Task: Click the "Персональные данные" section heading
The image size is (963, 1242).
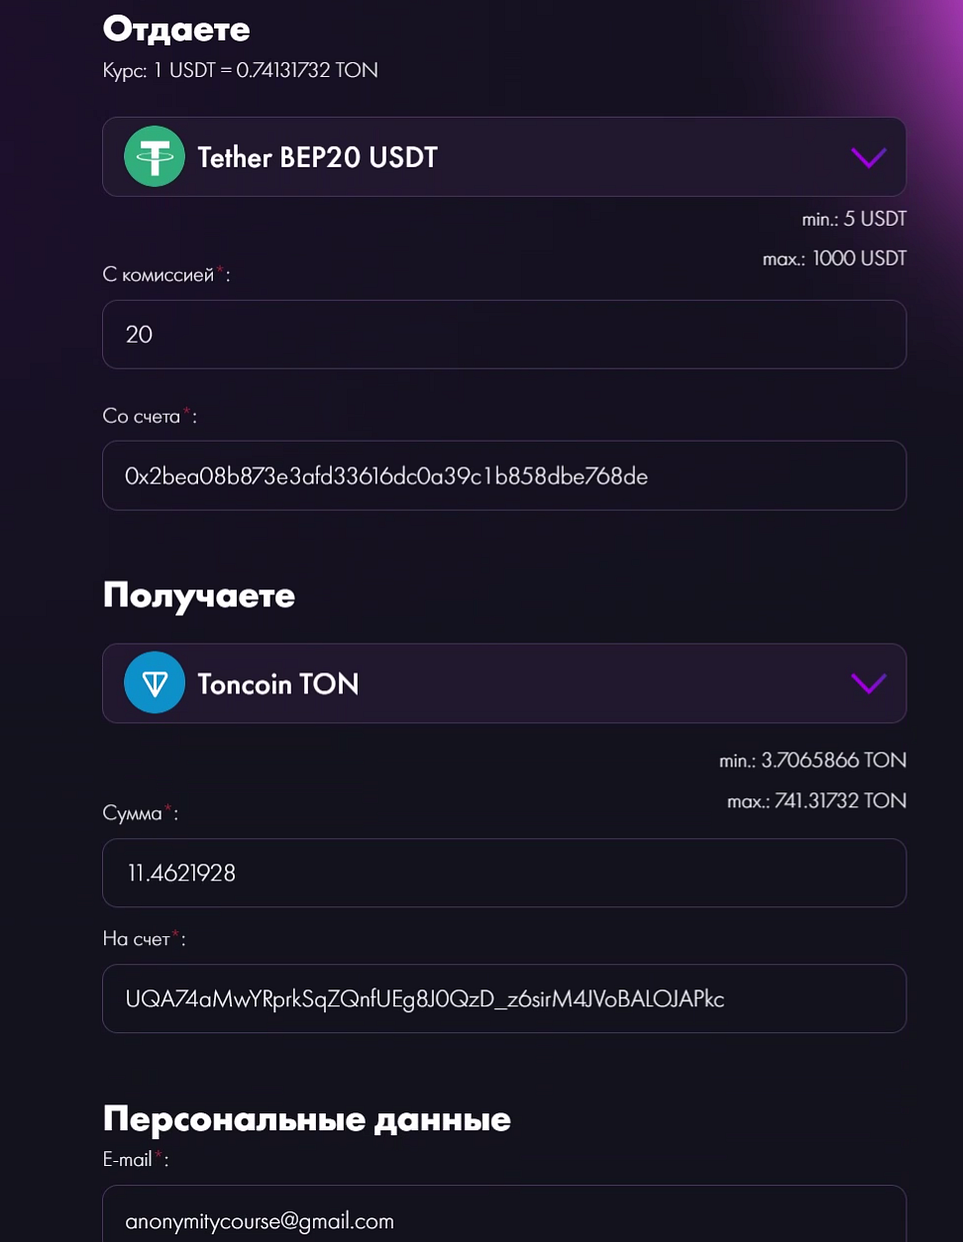Action: [307, 1119]
